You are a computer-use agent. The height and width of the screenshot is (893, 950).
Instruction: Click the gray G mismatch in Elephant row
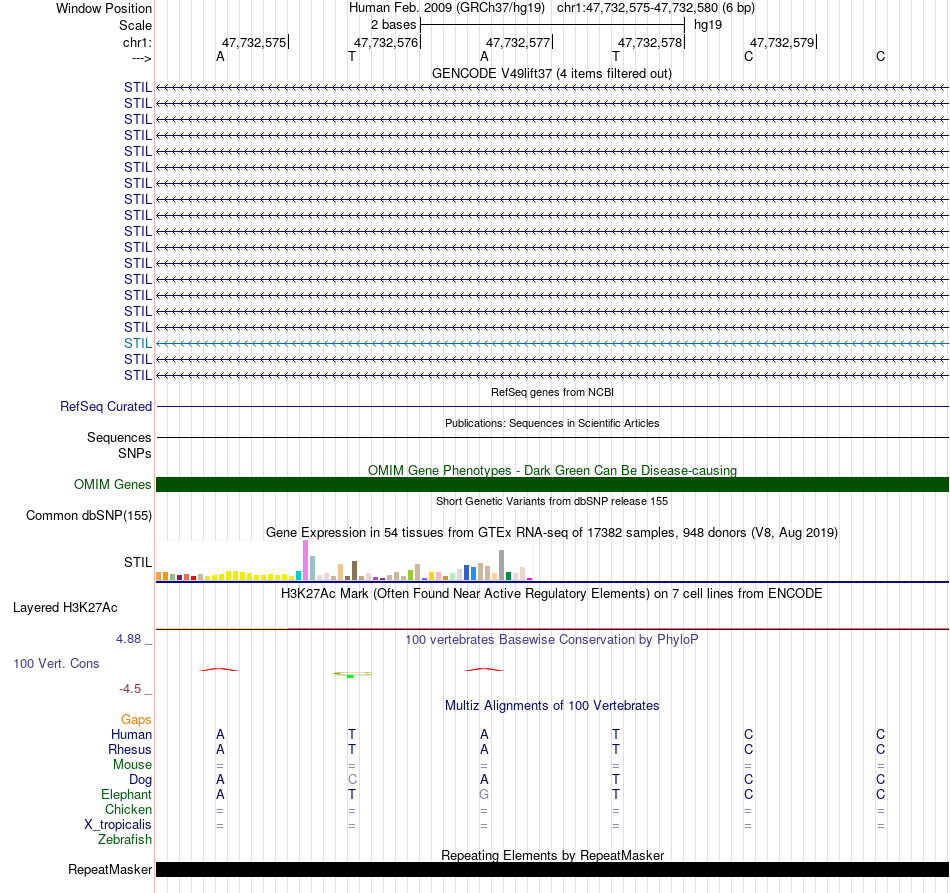pyautogui.click(x=484, y=794)
